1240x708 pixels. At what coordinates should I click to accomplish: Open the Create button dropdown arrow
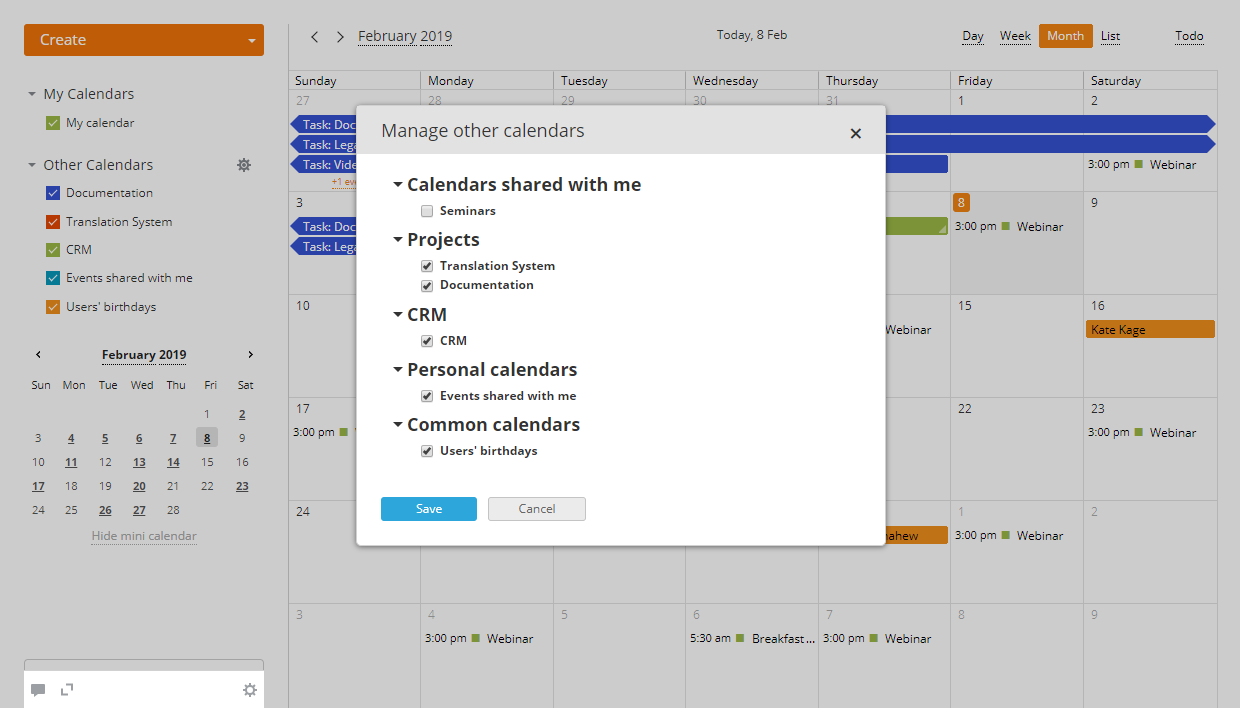[251, 40]
